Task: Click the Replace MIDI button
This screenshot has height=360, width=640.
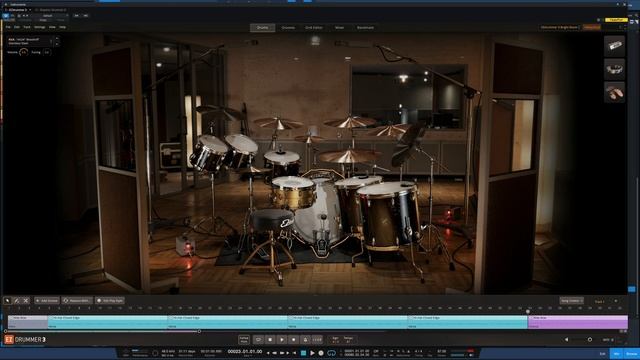Action: 77,301
